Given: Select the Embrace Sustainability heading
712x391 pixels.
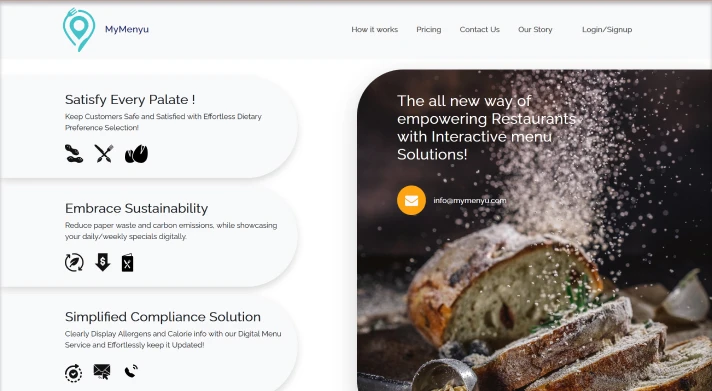Looking at the screenshot, I should click(x=136, y=208).
